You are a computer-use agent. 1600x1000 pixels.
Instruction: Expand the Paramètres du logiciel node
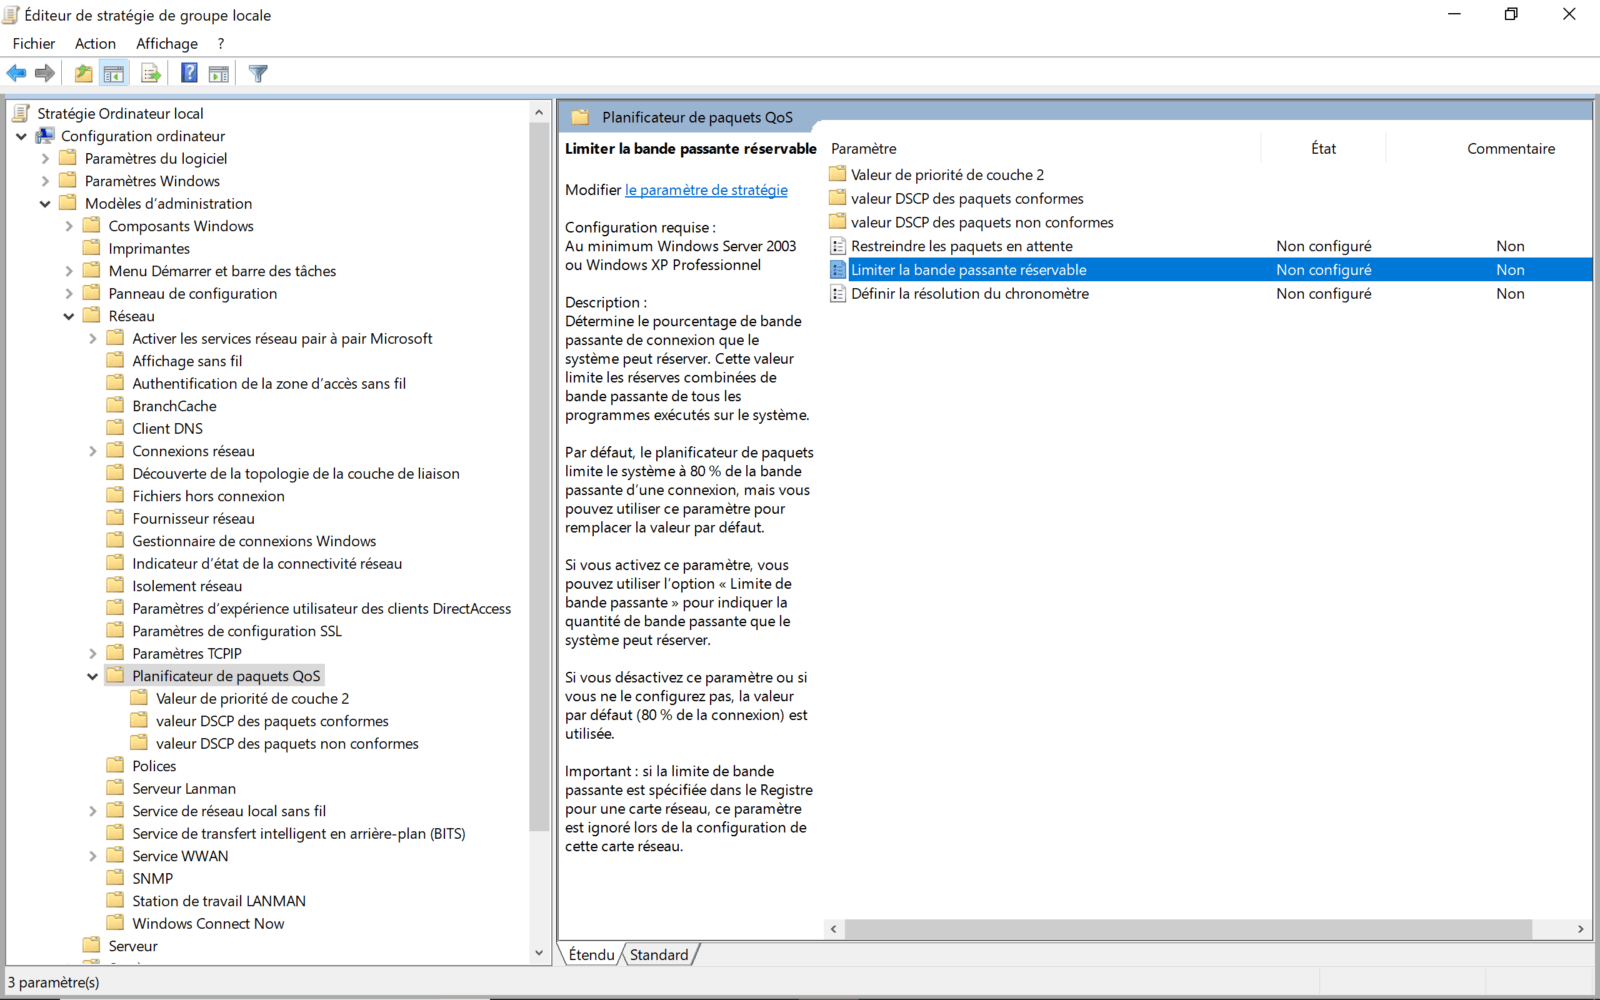coord(45,158)
